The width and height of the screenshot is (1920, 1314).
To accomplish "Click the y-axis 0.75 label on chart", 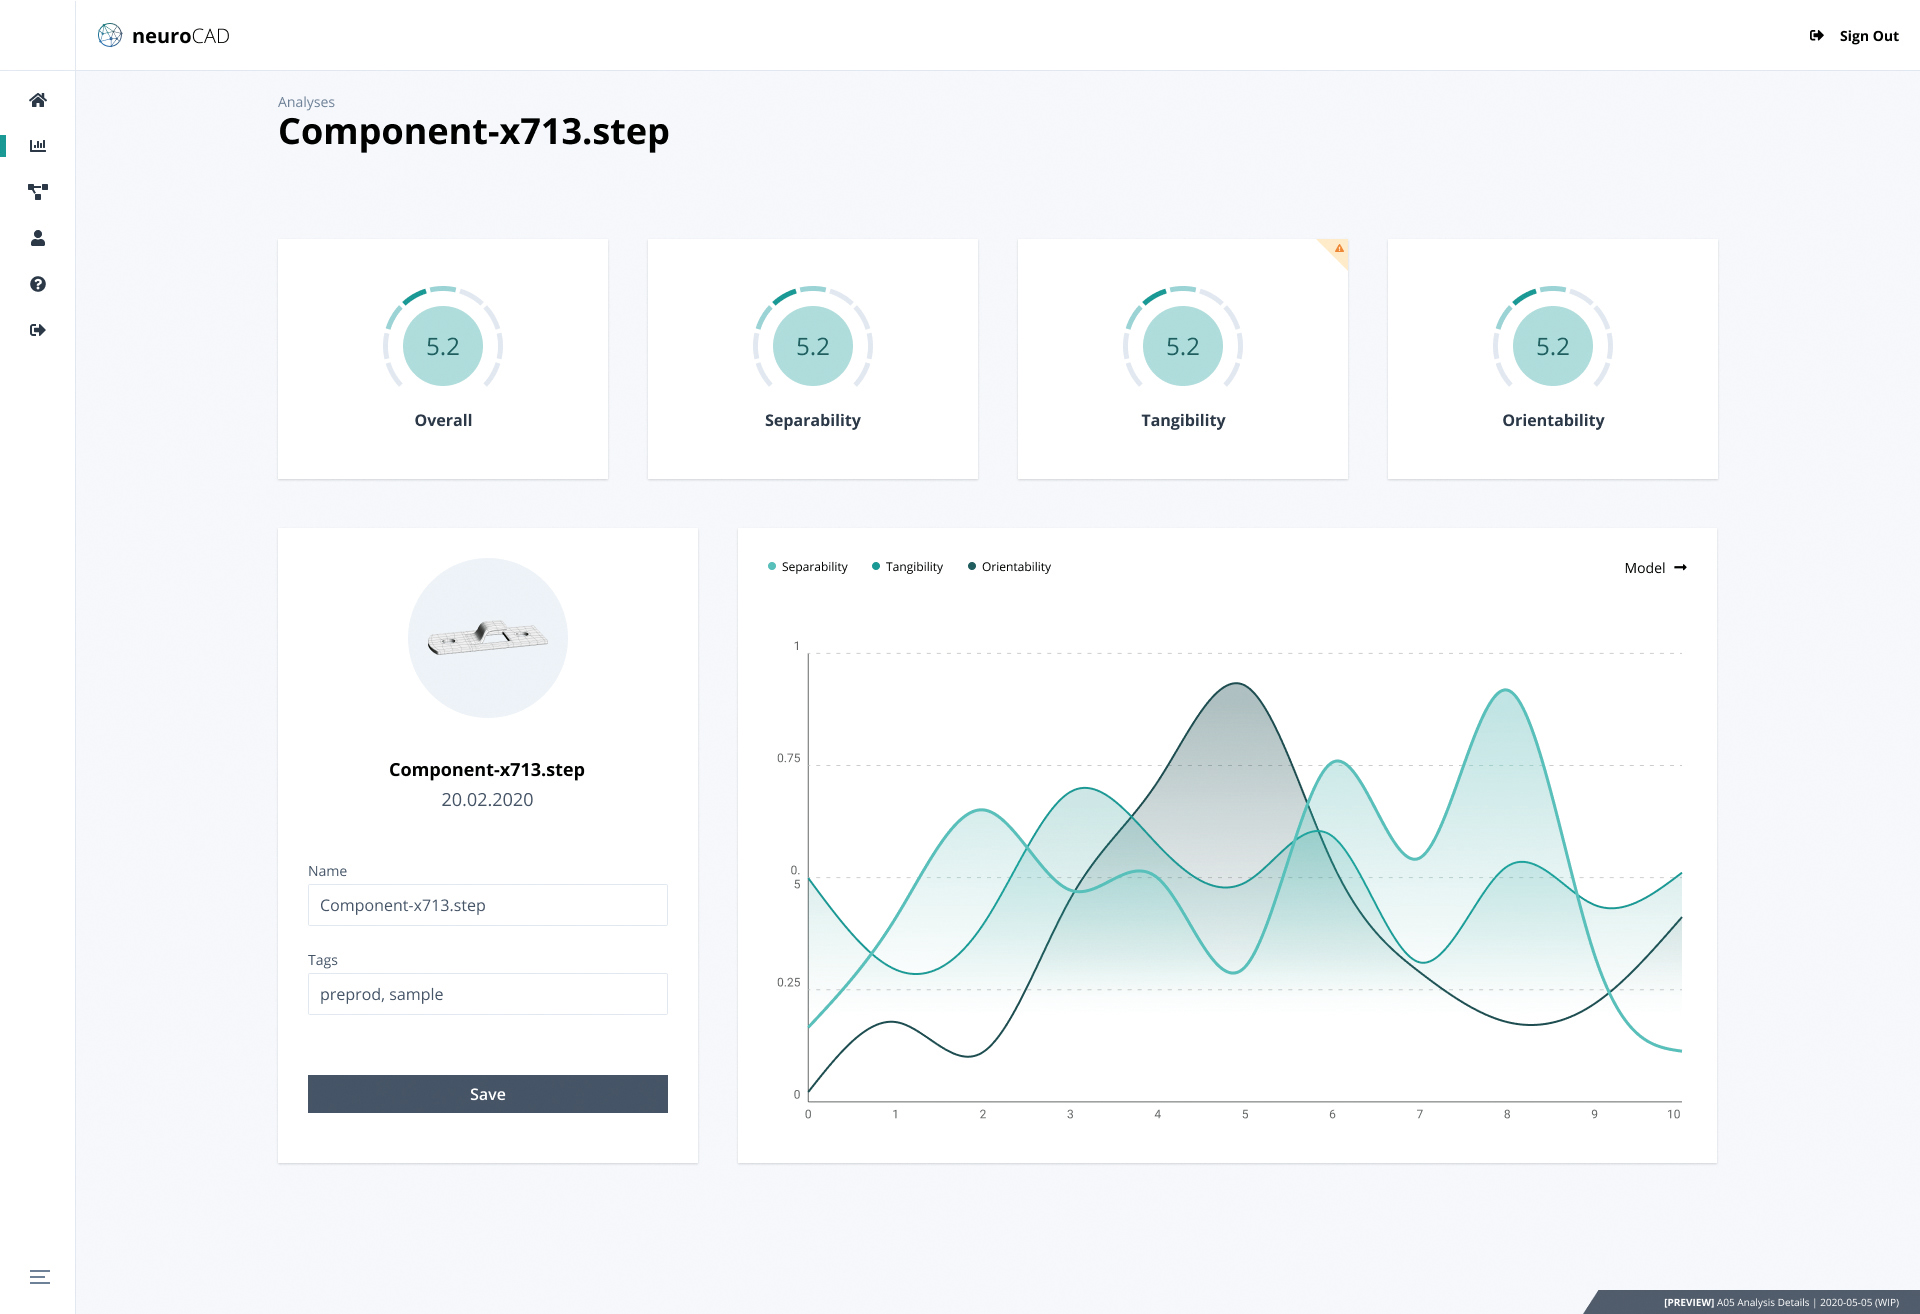I will pos(789,758).
